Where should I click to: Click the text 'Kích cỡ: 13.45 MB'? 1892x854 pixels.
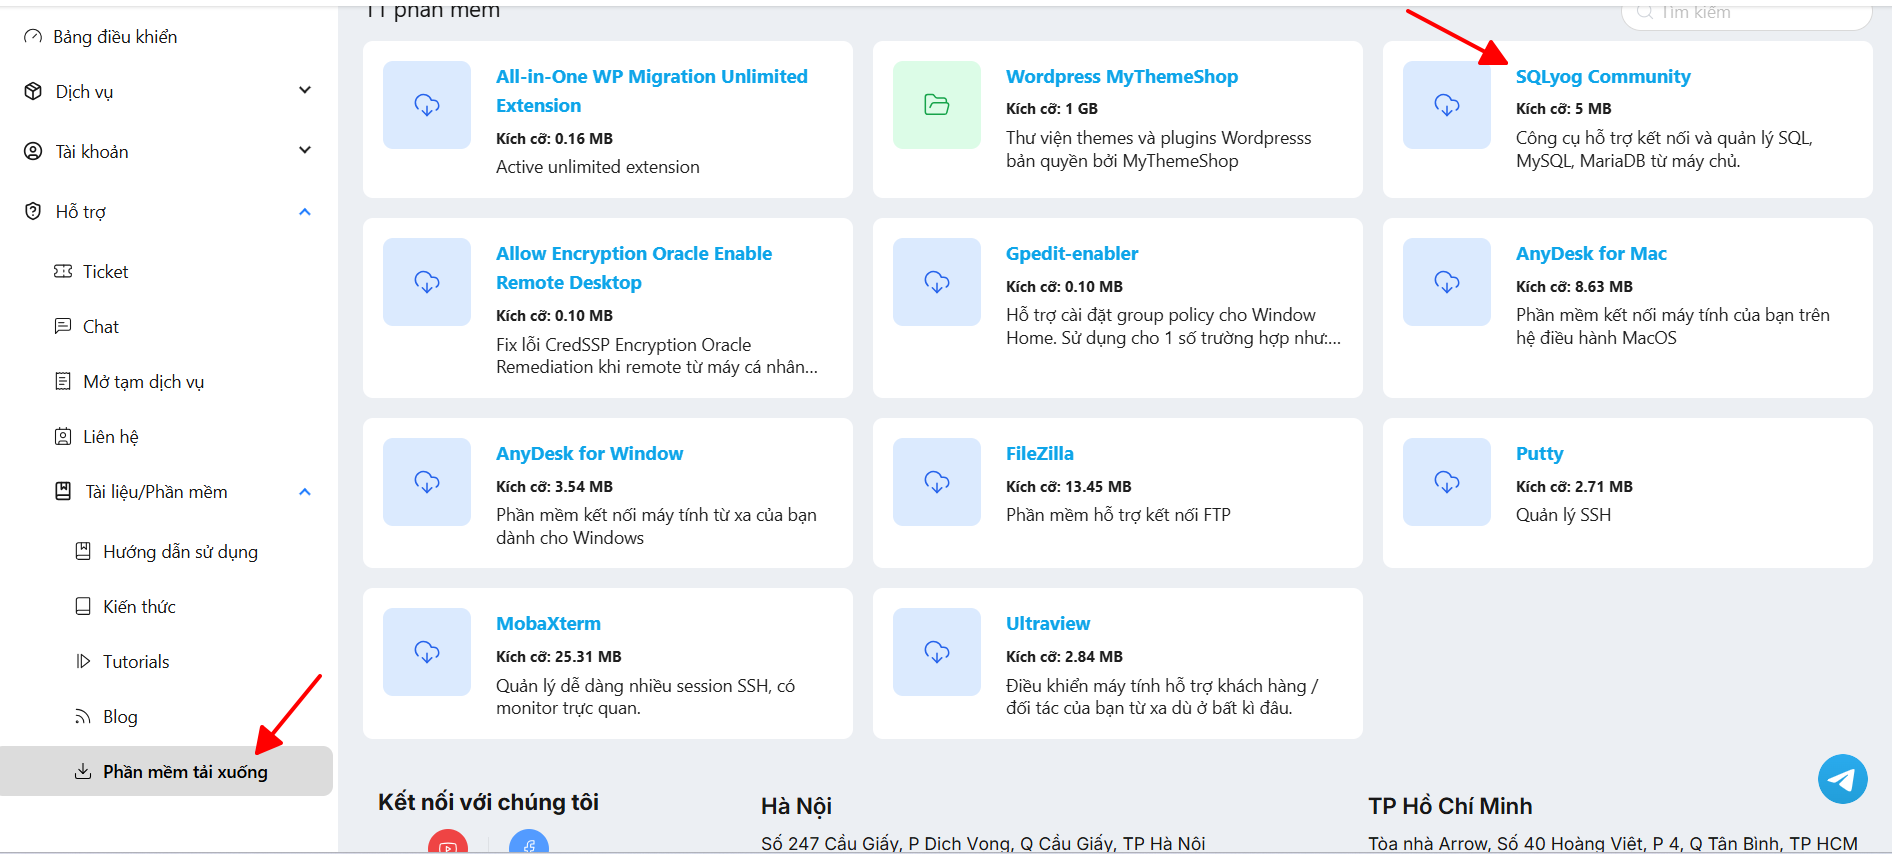click(x=1068, y=486)
